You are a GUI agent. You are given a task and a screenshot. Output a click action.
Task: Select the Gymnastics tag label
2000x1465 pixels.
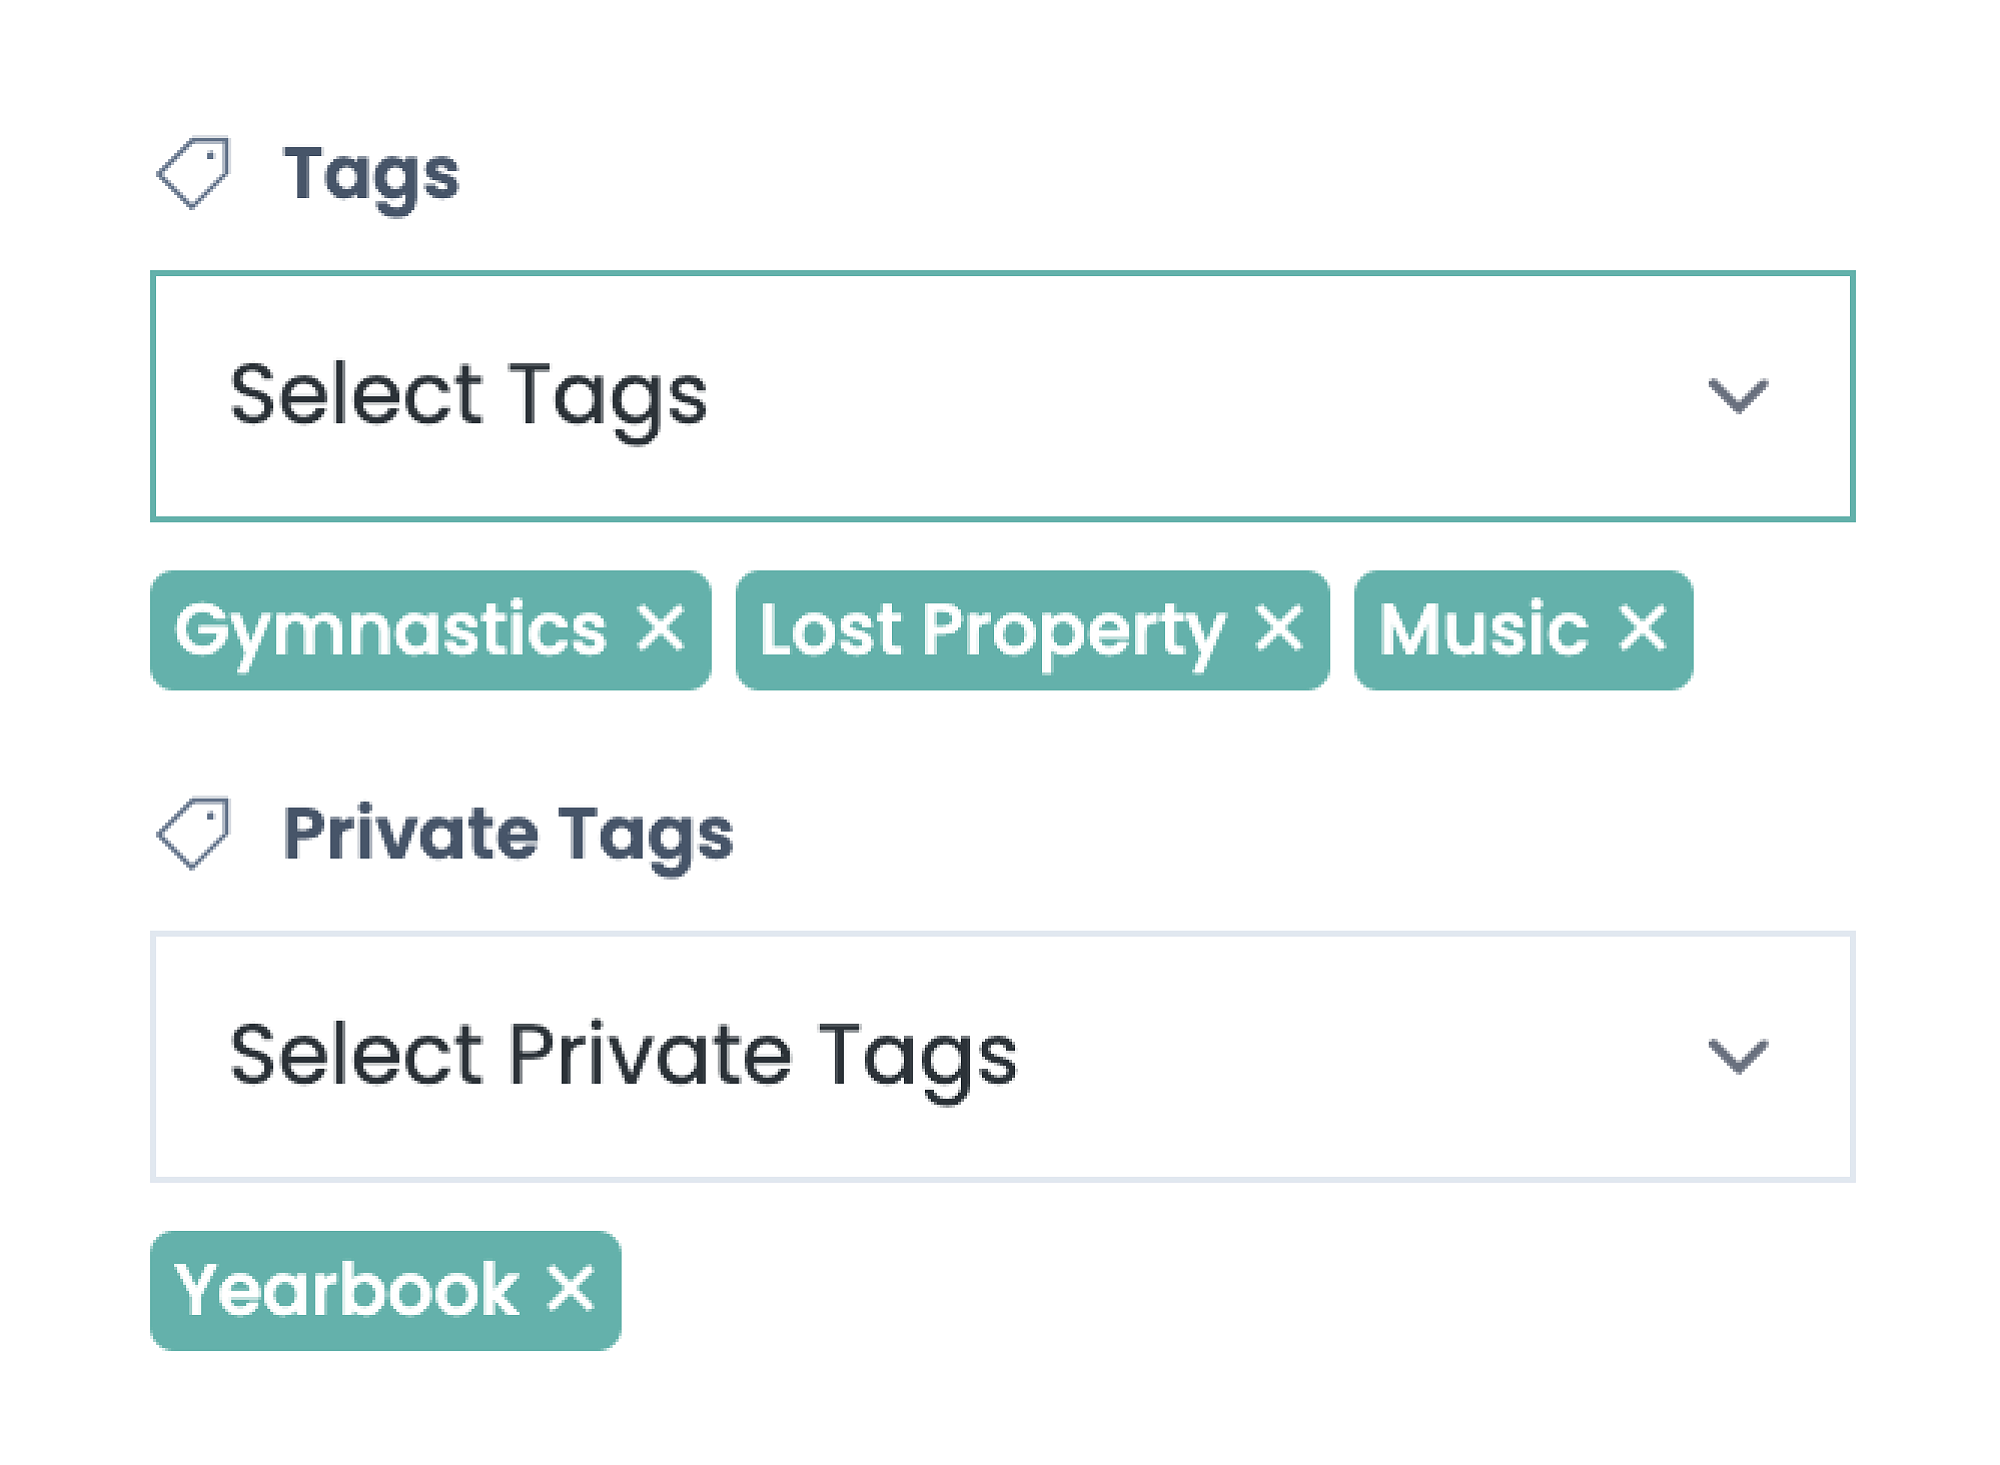[391, 630]
